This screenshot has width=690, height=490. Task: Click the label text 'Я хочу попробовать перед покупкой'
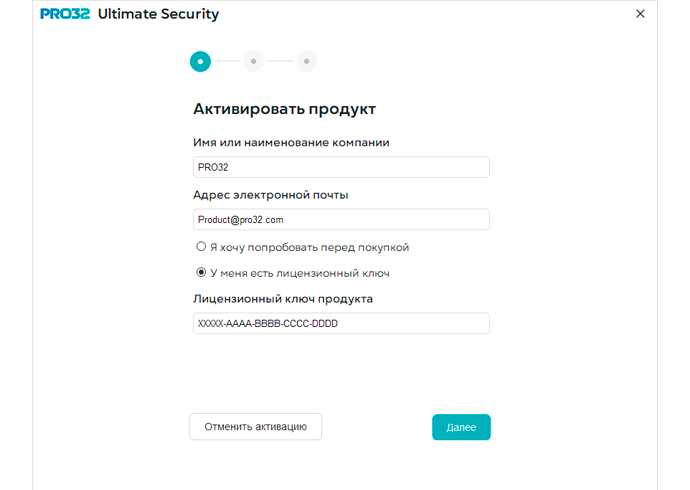coord(310,248)
